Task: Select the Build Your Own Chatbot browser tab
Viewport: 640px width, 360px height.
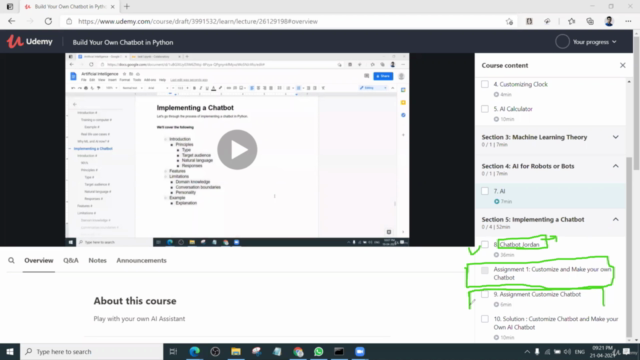Action: pyautogui.click(x=70, y=7)
